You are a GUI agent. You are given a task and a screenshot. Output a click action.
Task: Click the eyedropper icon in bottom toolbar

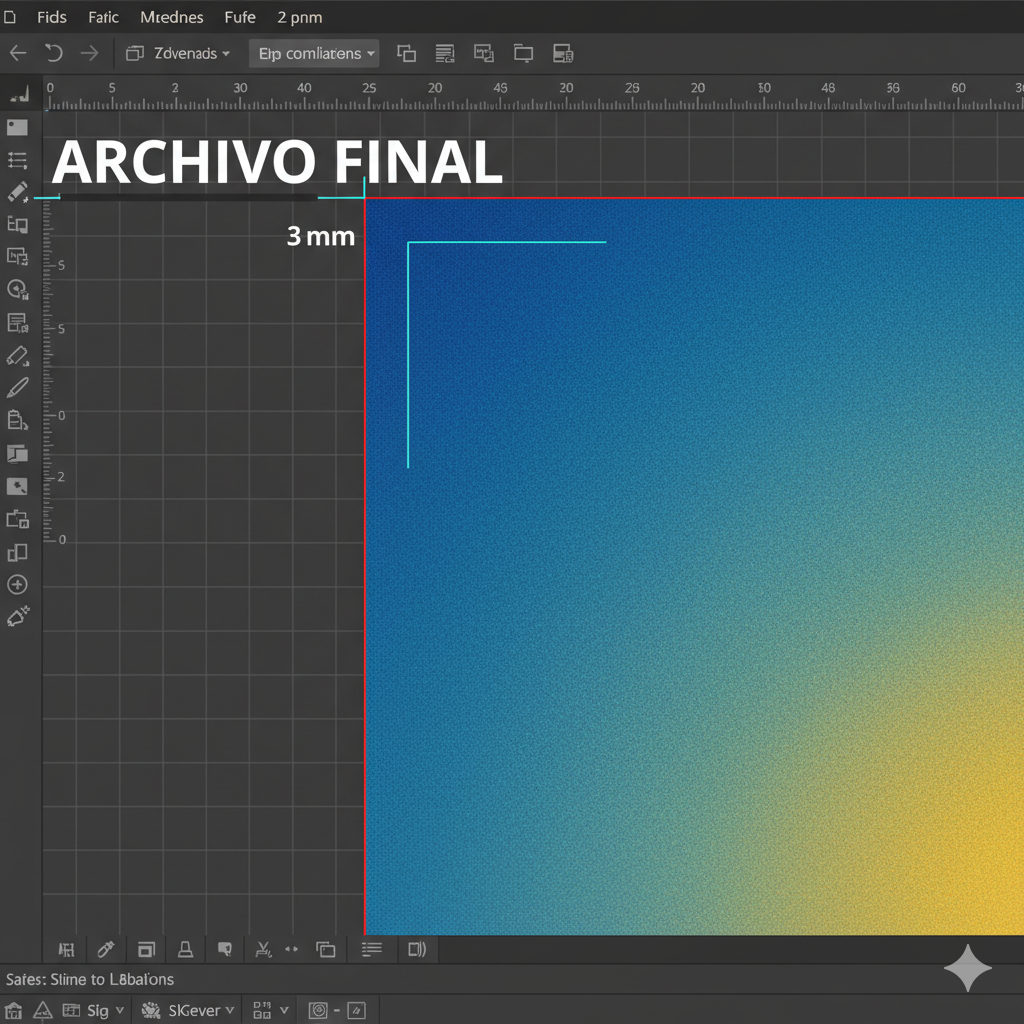click(x=105, y=949)
